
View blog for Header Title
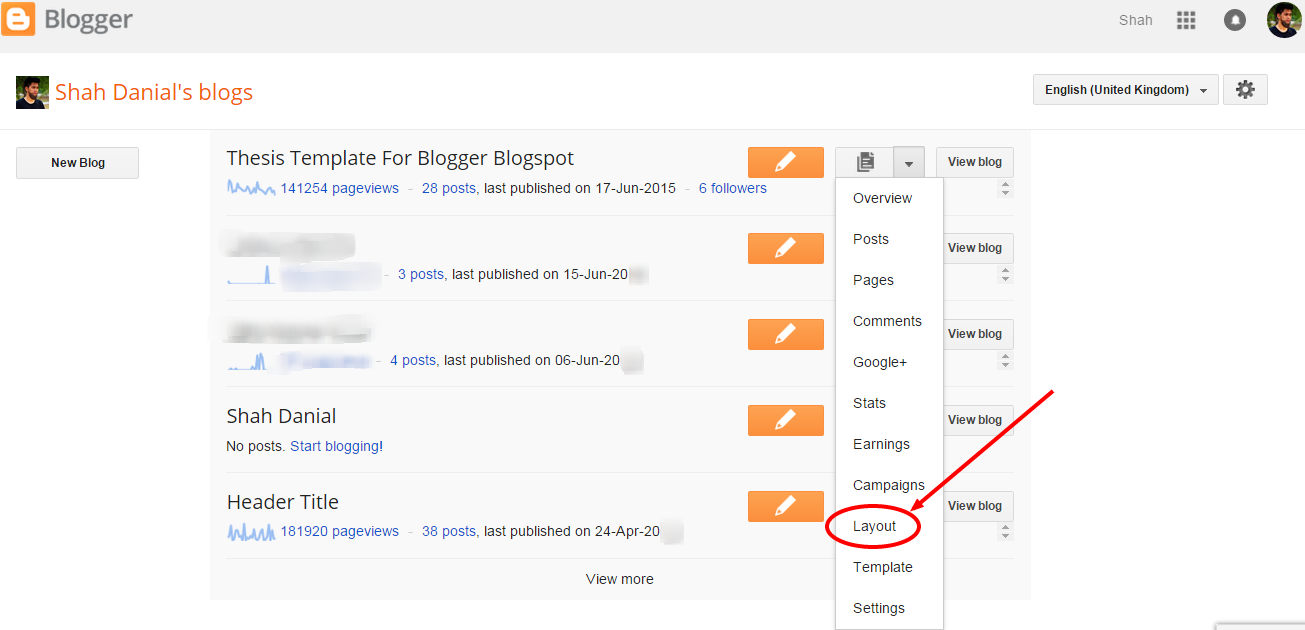(975, 506)
